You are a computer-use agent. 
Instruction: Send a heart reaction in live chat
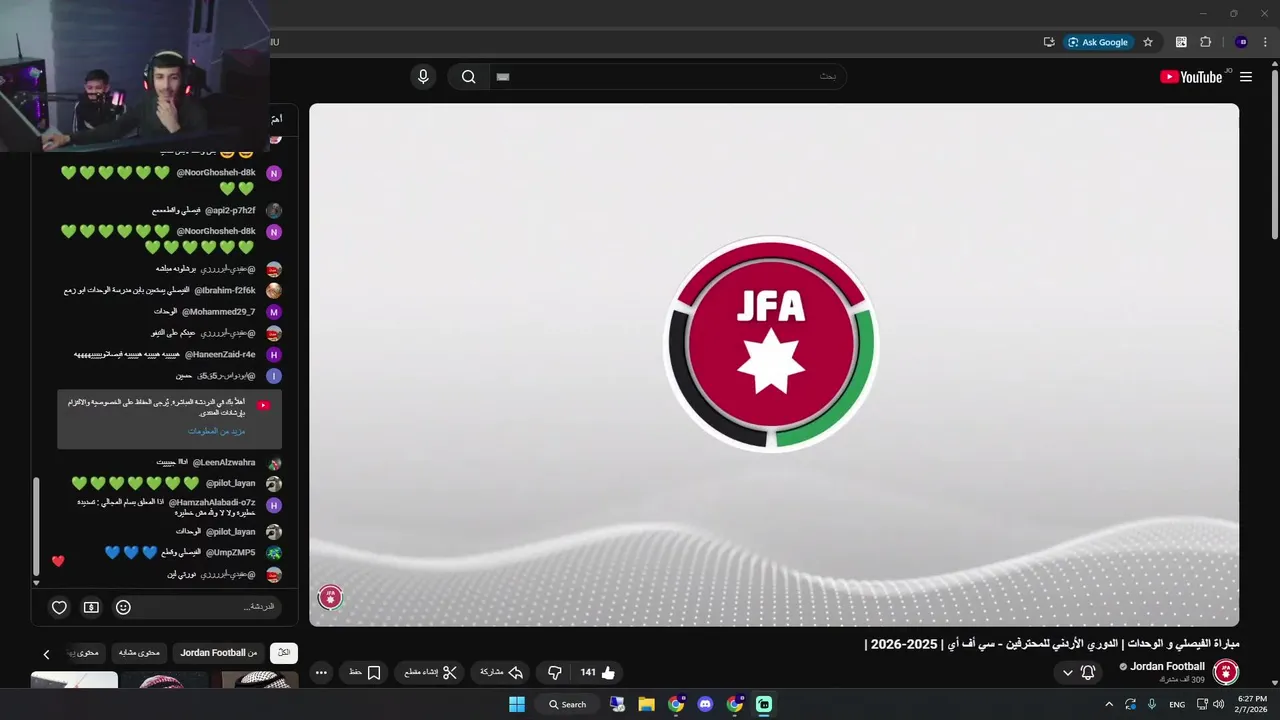pos(59,607)
